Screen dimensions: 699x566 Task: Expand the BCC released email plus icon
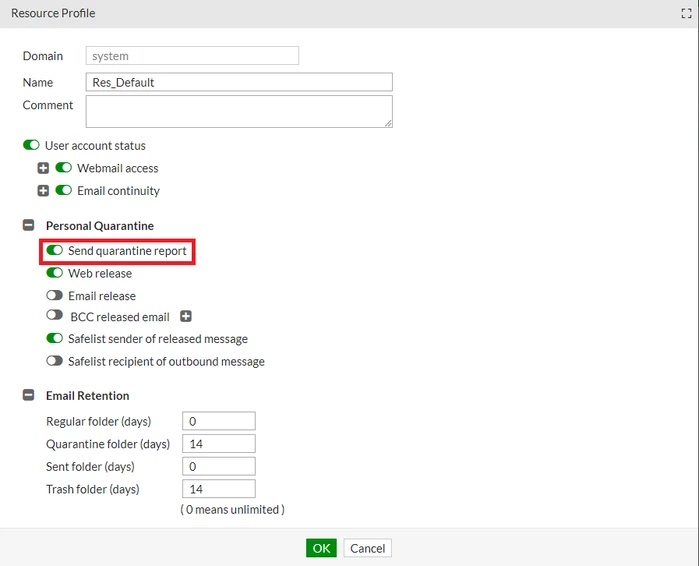(x=186, y=316)
